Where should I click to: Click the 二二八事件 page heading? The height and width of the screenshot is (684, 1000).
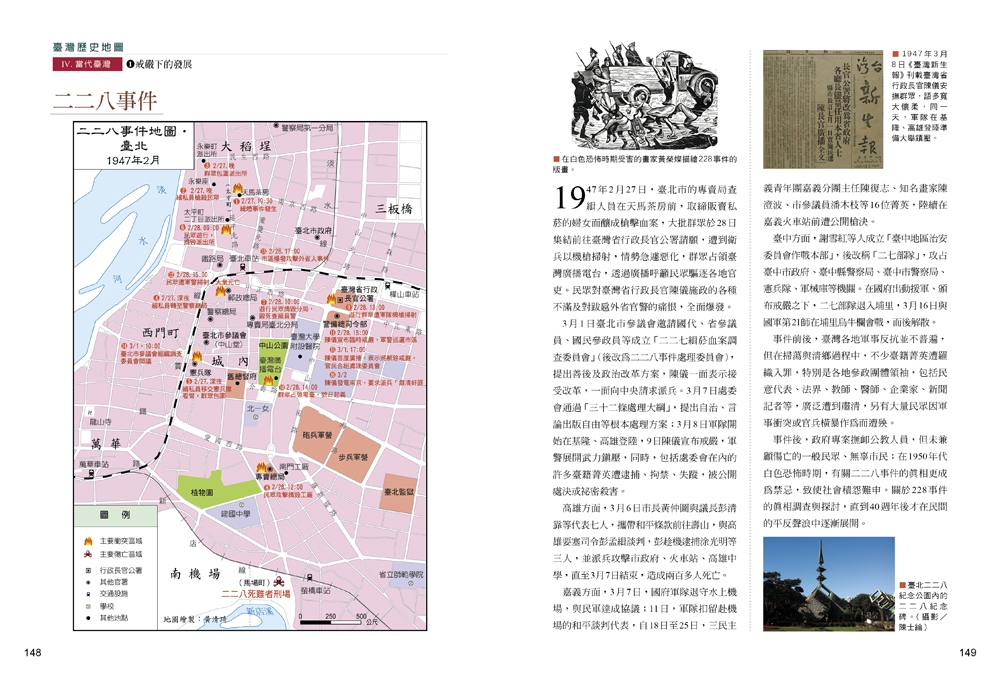point(105,100)
